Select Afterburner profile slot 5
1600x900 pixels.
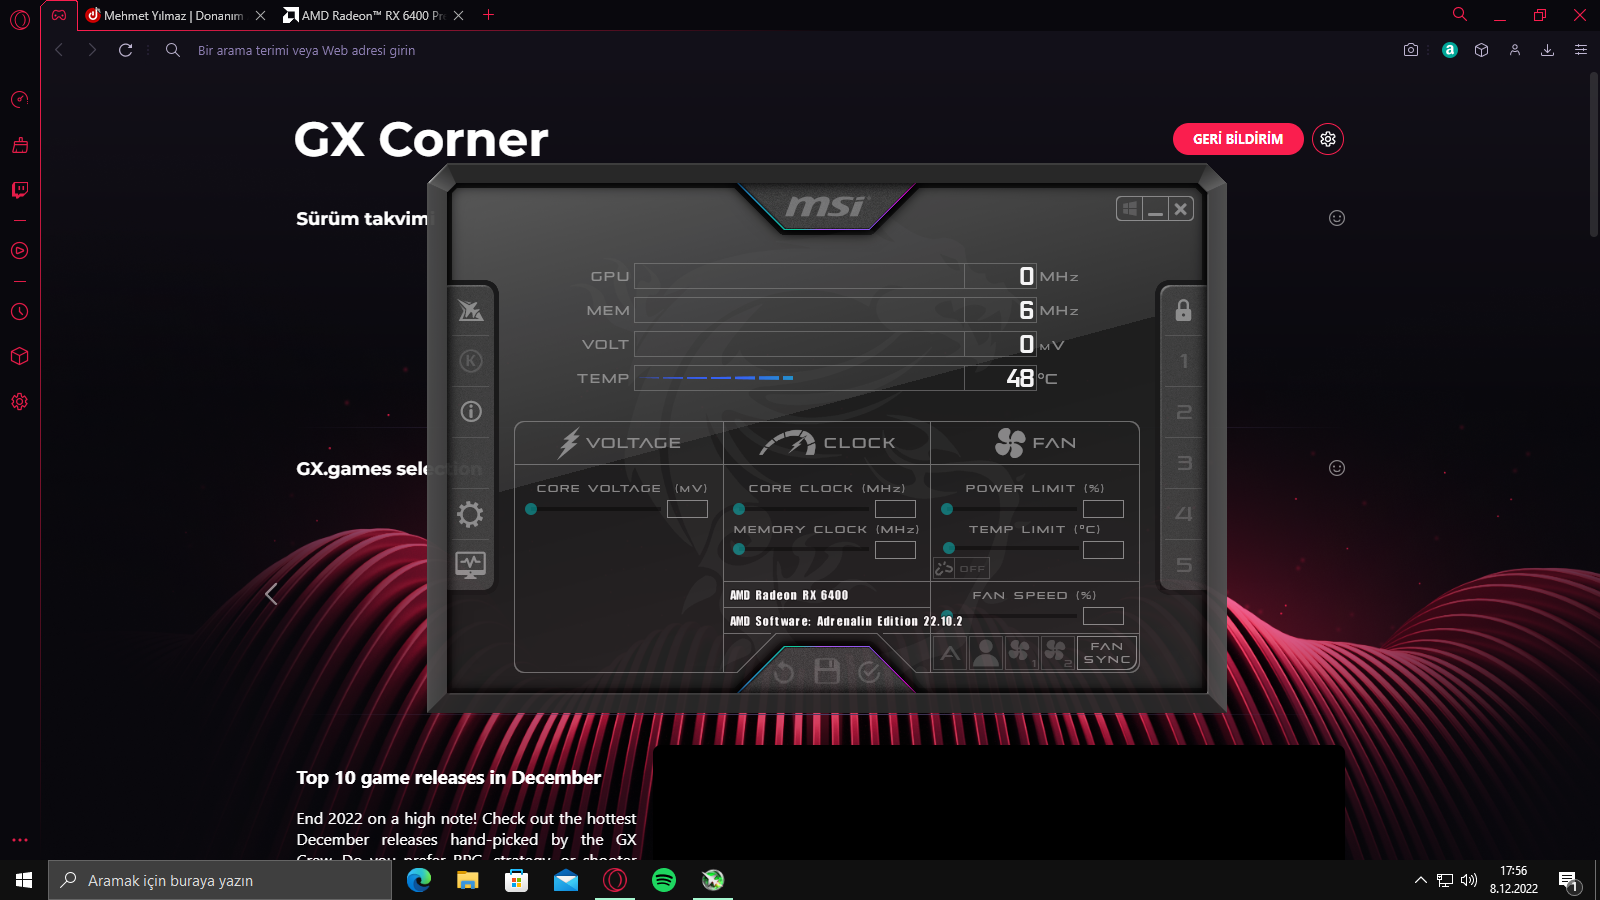(1184, 565)
